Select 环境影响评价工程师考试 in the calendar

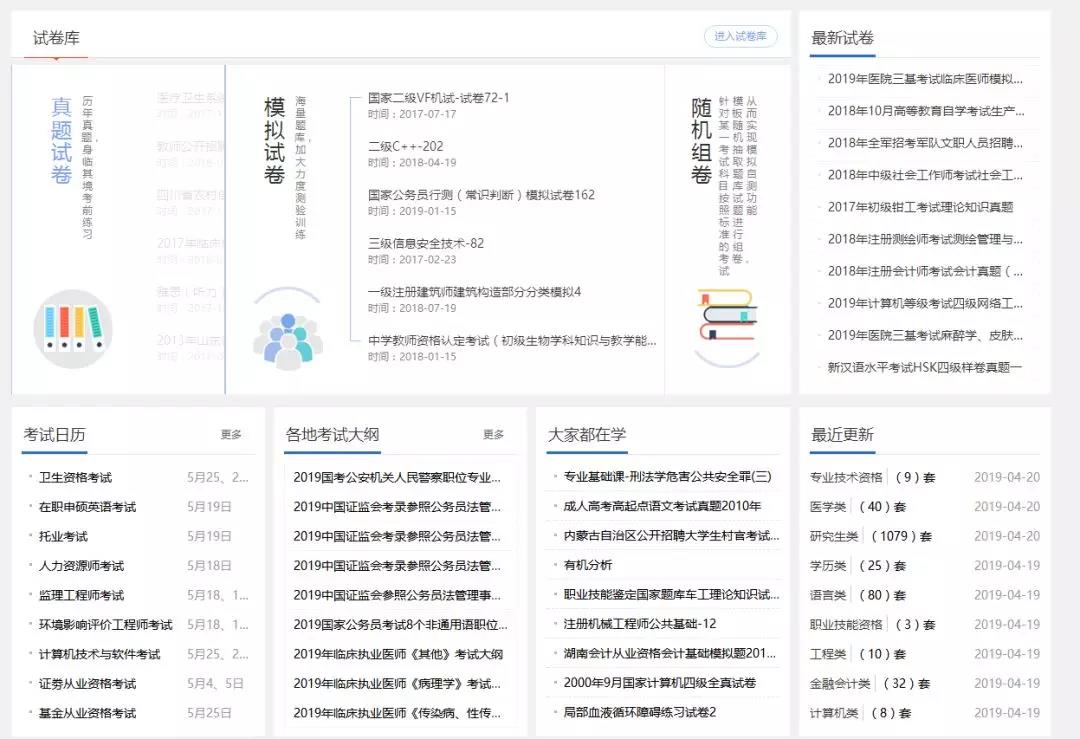coord(105,625)
